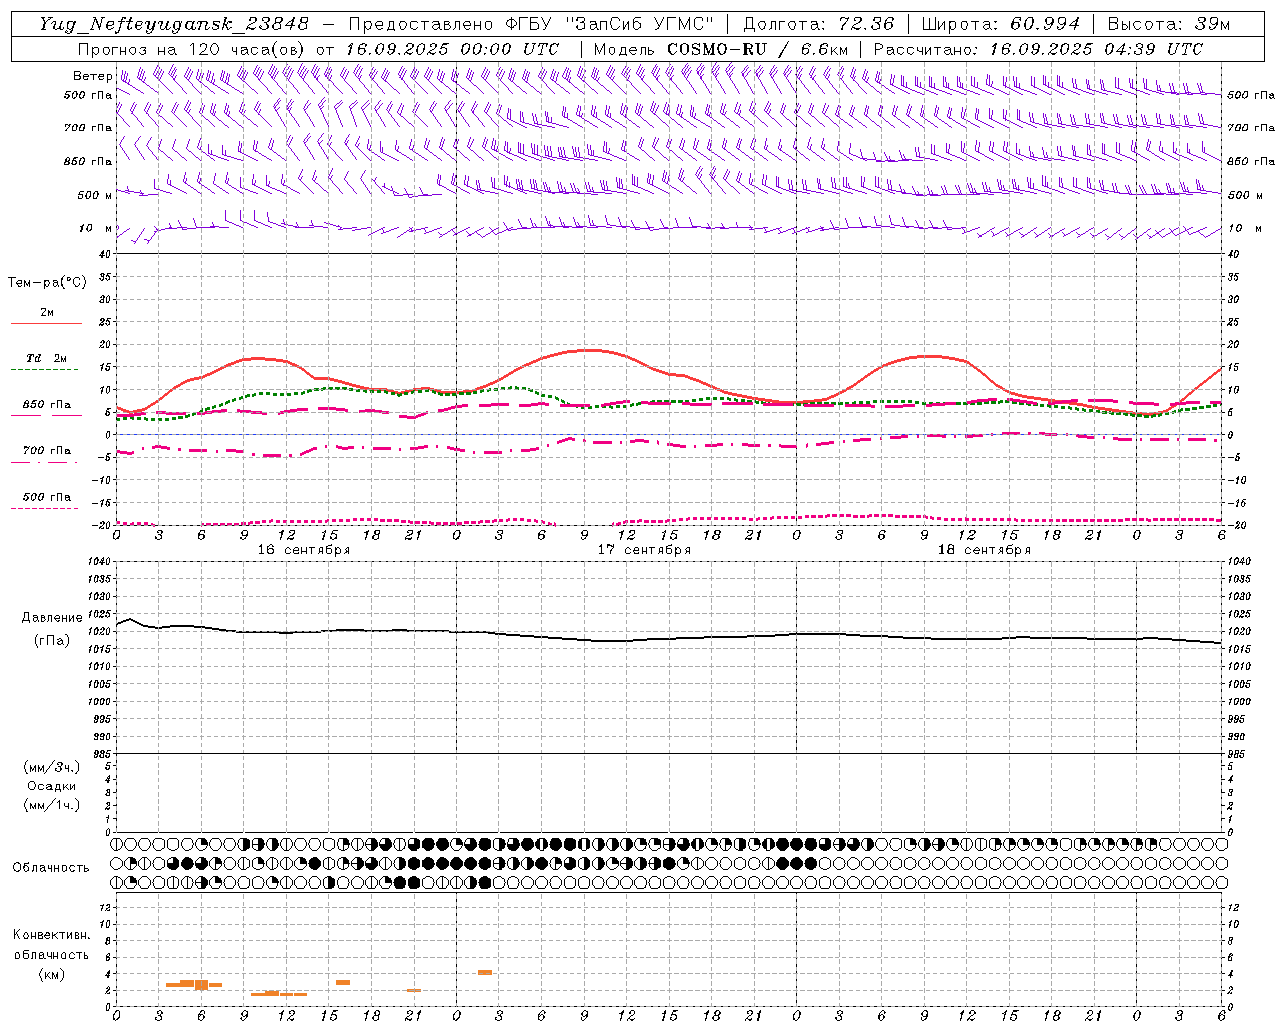Click the 'Высота: 39м' header value

pyautogui.click(x=1169, y=24)
